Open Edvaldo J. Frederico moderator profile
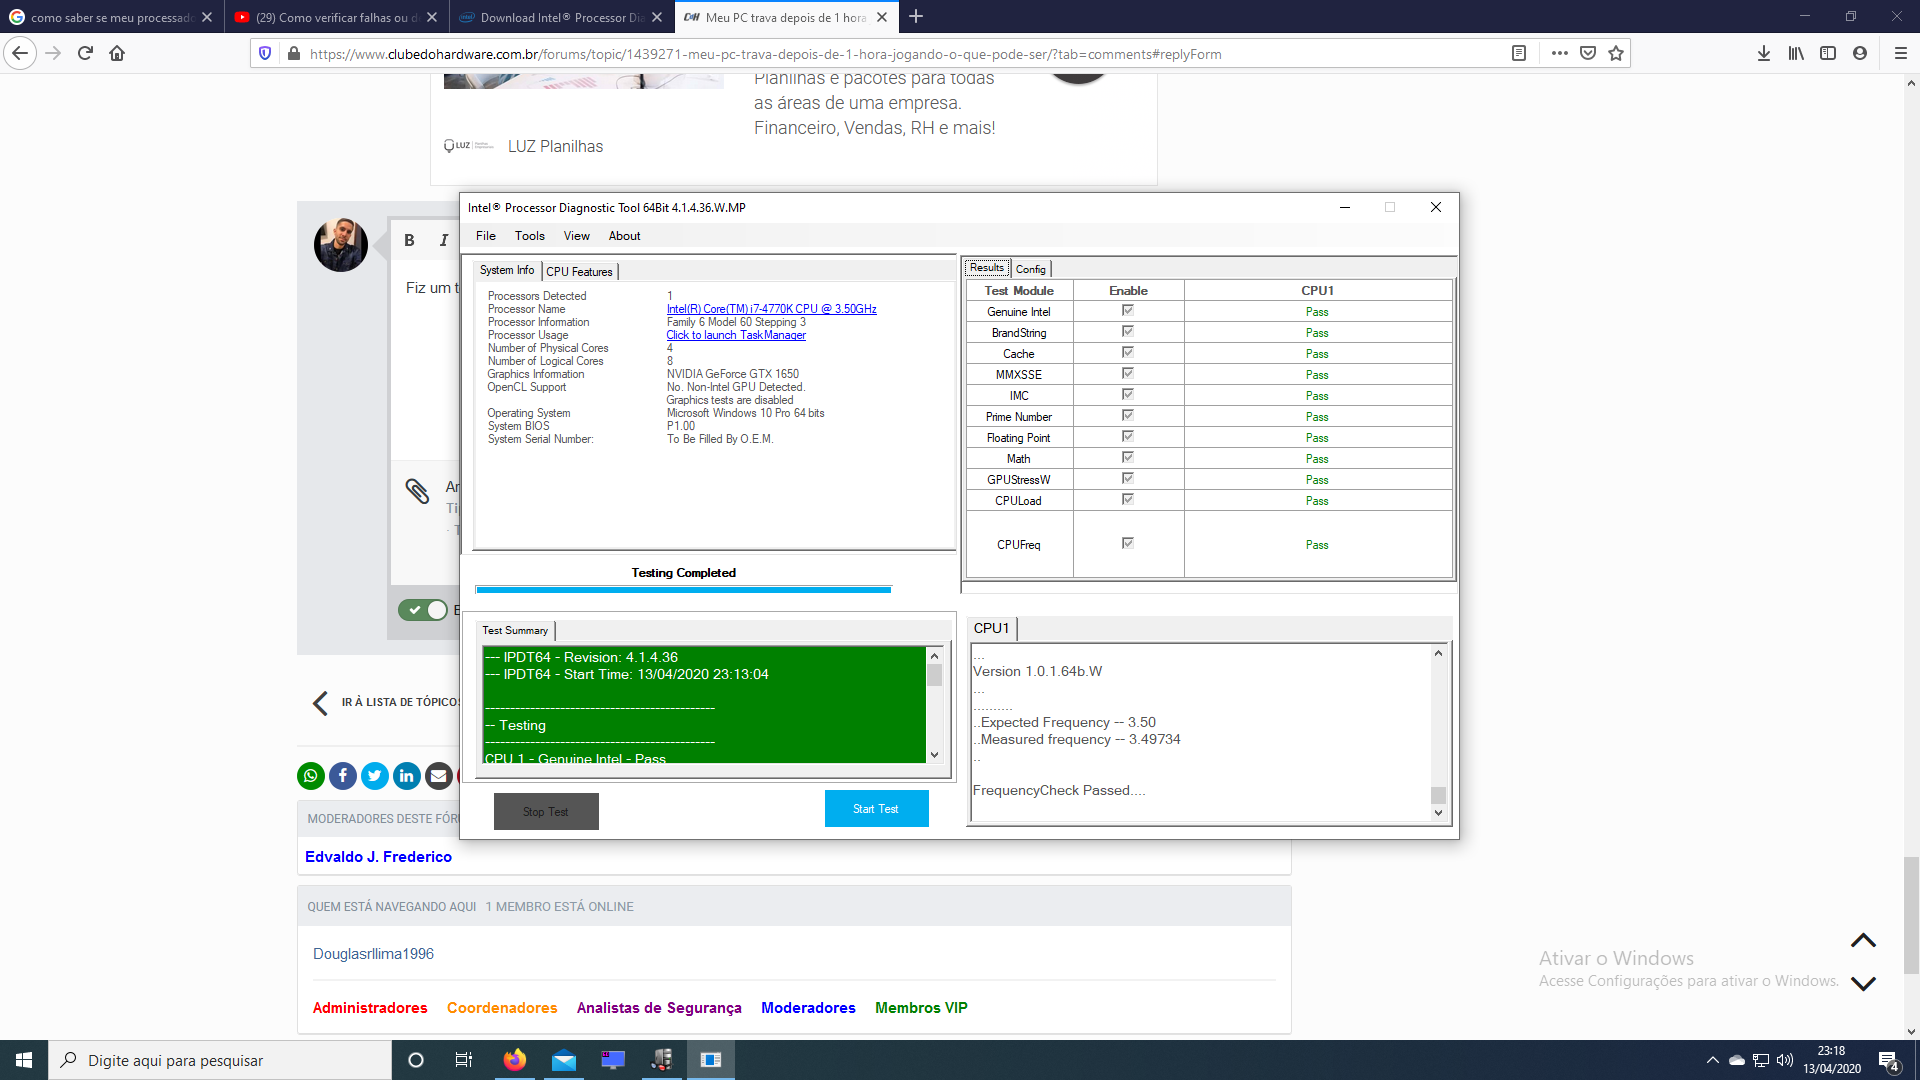 click(x=378, y=857)
